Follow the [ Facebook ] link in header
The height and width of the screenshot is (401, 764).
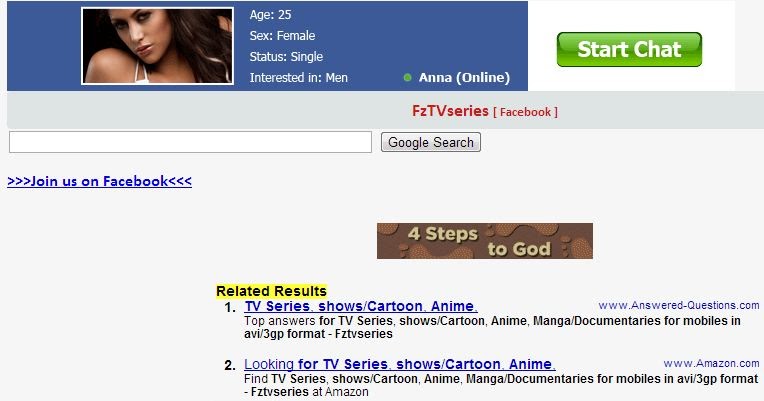(x=525, y=112)
